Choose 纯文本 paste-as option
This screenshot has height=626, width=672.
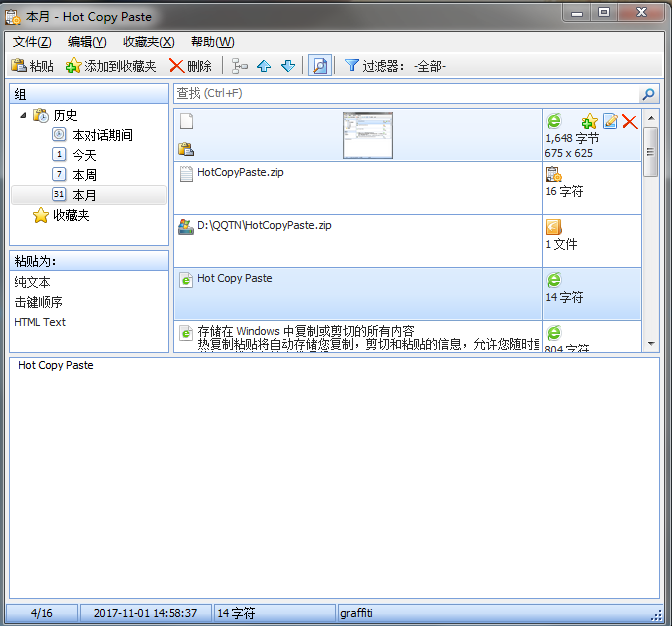point(32,282)
